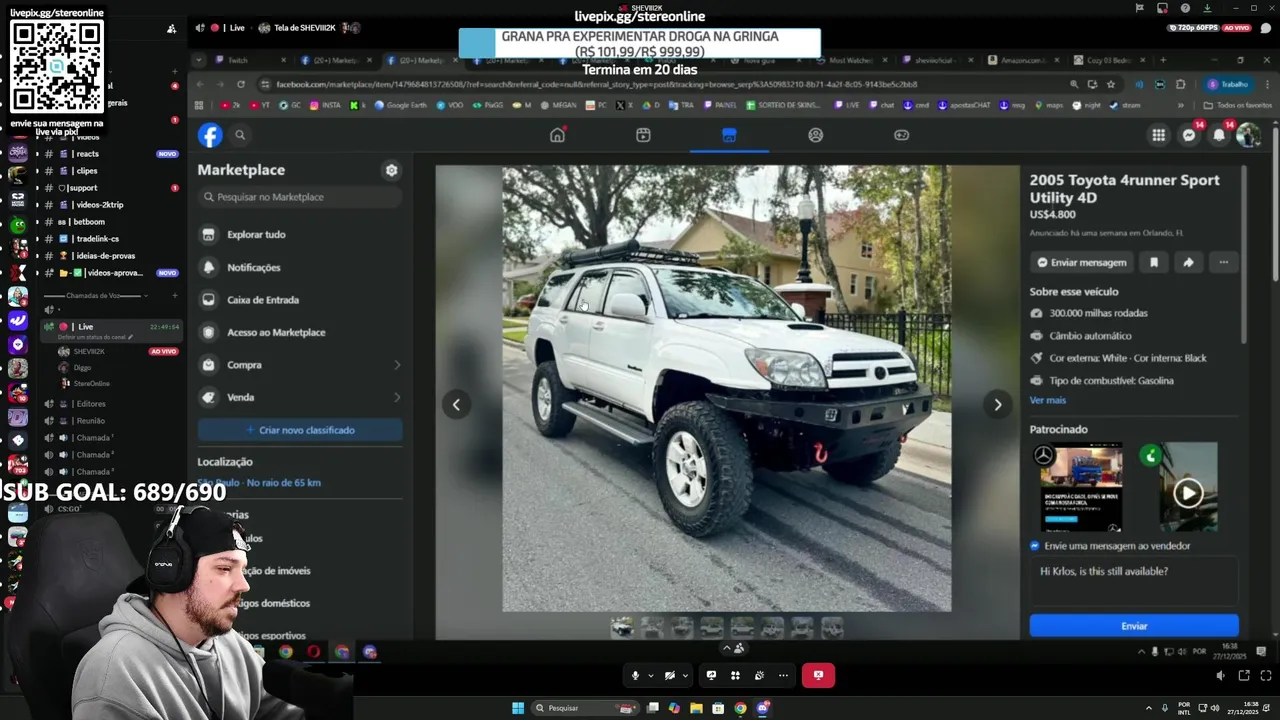The image size is (1280, 720).
Task: Share the 4runner listing
Action: click(1188, 262)
